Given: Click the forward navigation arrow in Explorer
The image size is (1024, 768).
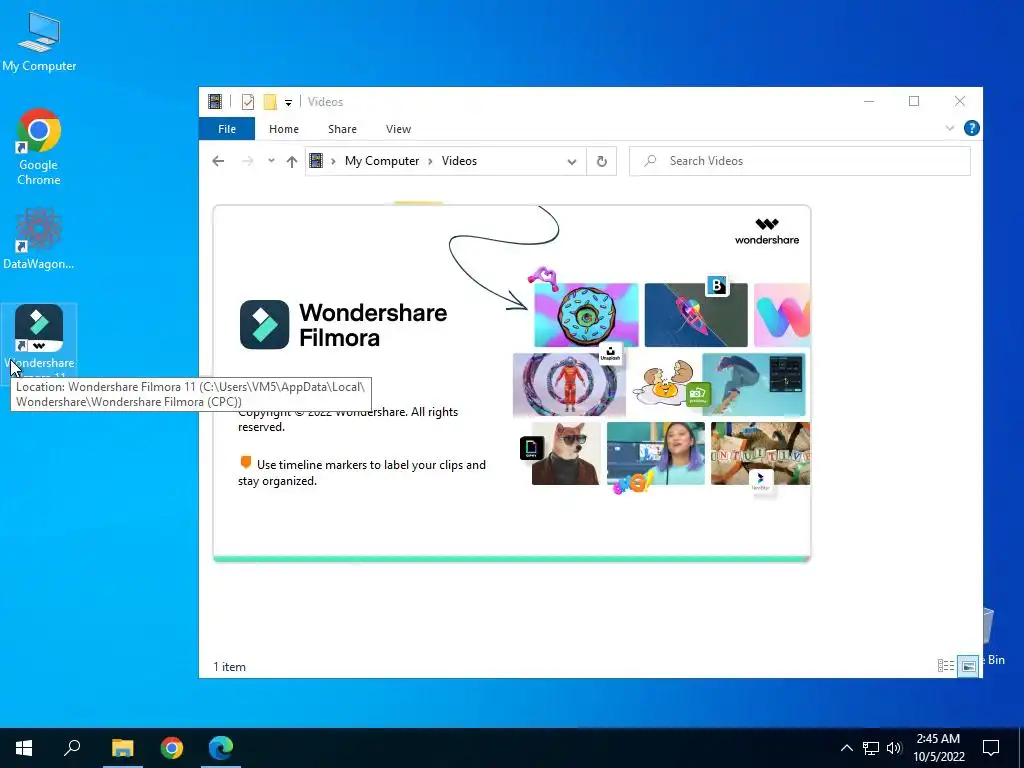Looking at the screenshot, I should coord(248,161).
